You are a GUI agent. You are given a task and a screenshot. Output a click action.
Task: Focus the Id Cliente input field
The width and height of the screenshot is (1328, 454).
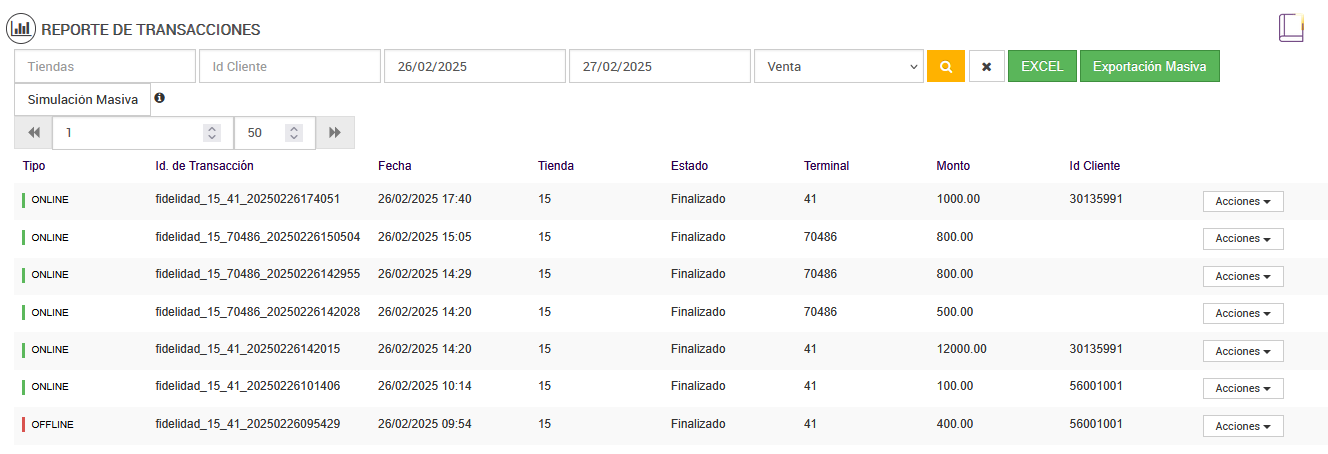290,67
